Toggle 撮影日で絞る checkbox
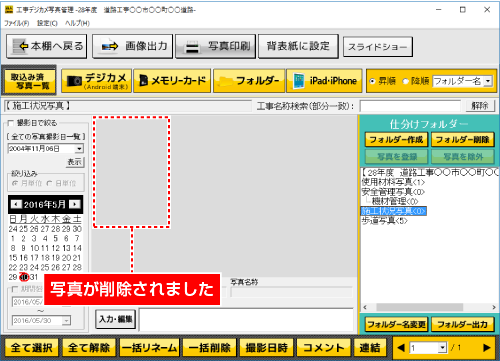Image resolution: width=500 pixels, height=361 pixels. 11,123
